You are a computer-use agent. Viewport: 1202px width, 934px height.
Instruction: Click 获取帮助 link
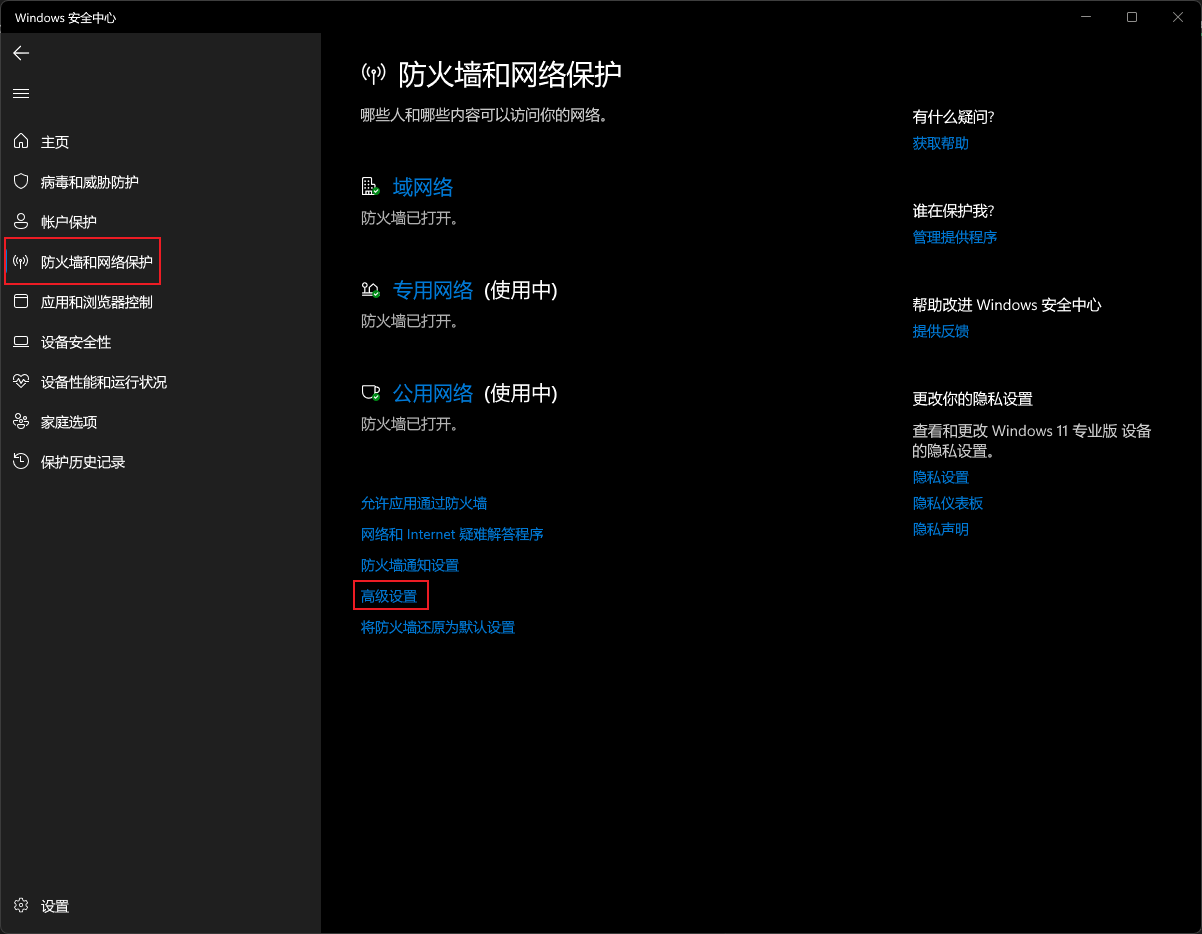point(941,143)
